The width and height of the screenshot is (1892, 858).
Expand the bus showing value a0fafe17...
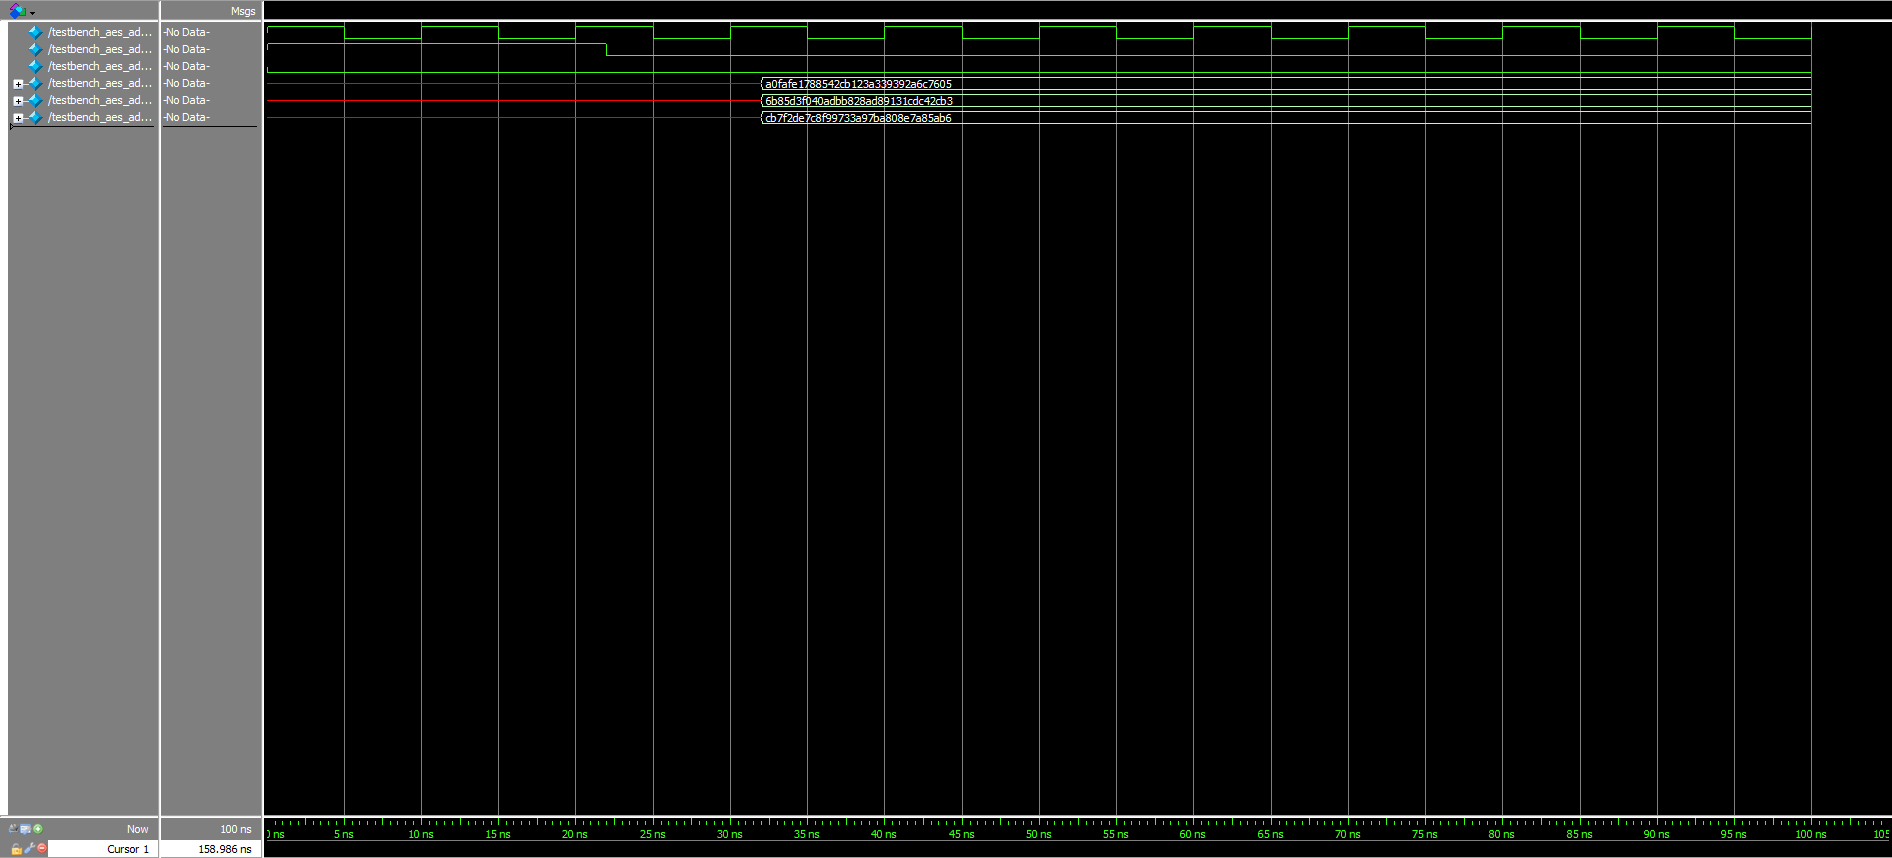click(18, 84)
